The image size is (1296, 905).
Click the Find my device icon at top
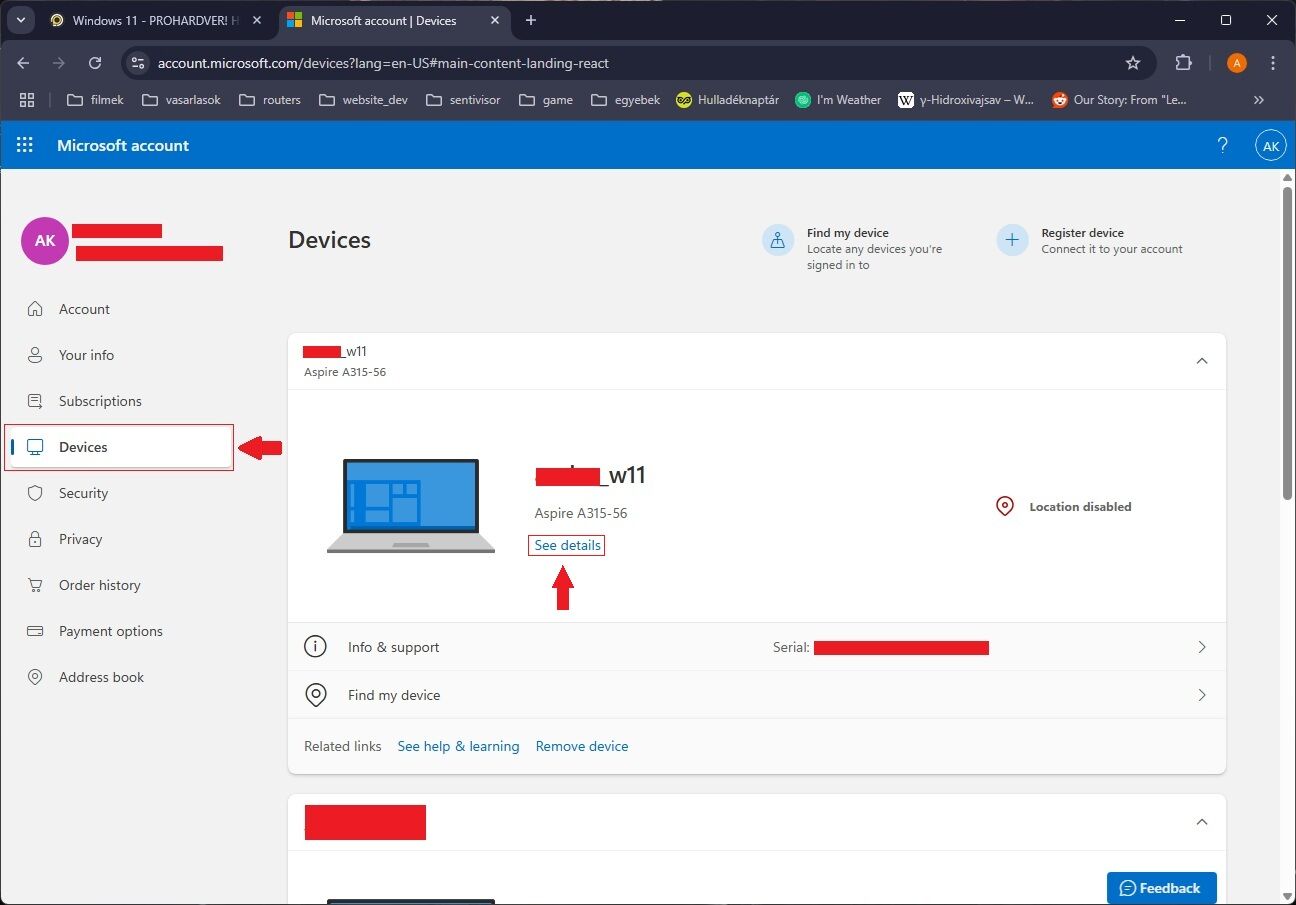(x=778, y=240)
